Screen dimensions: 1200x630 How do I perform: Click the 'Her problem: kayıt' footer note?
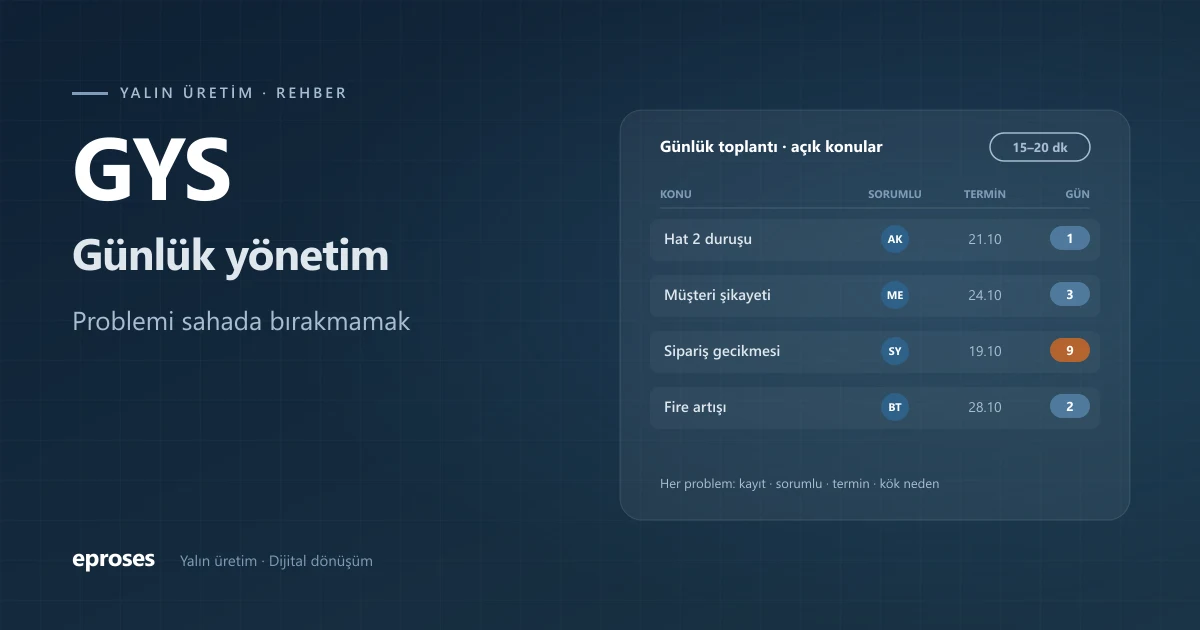(800, 484)
